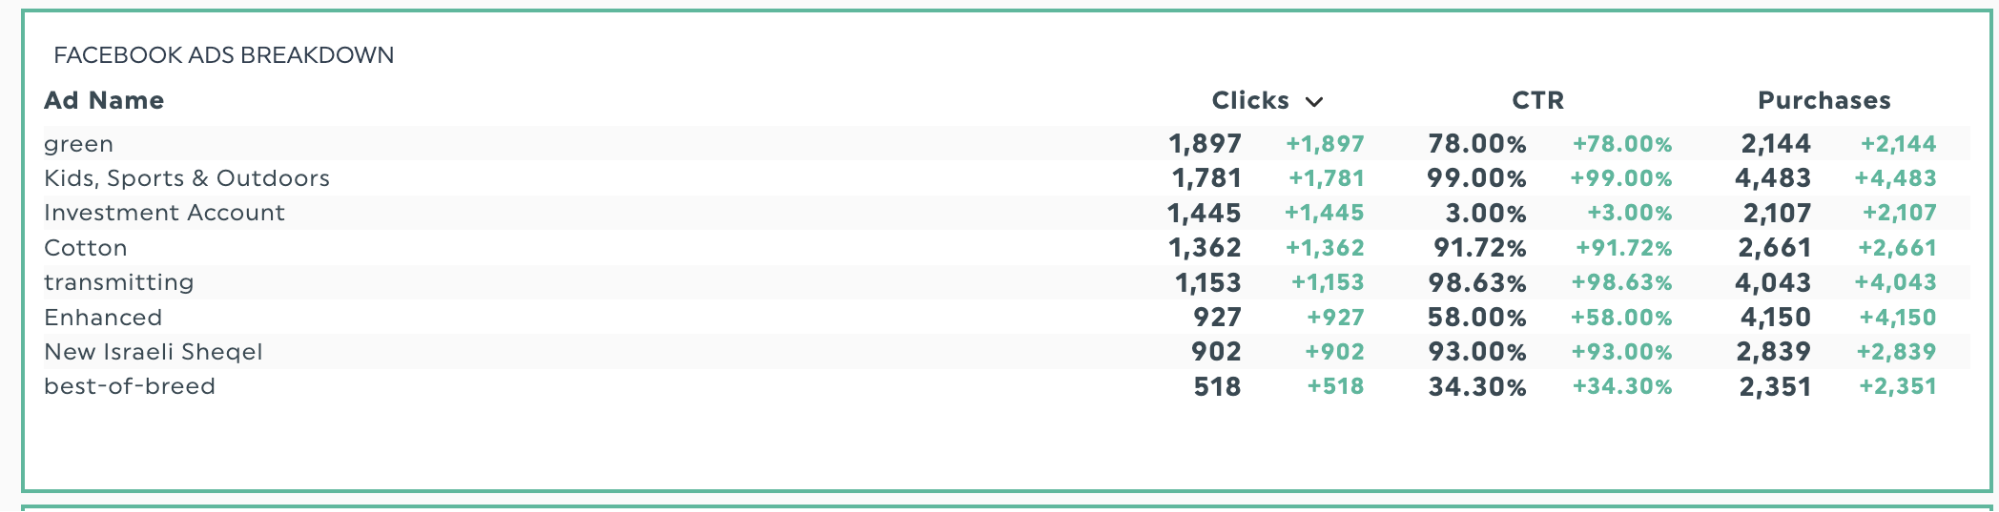The width and height of the screenshot is (1999, 512).
Task: Open the green ad row
Action: click(x=79, y=144)
